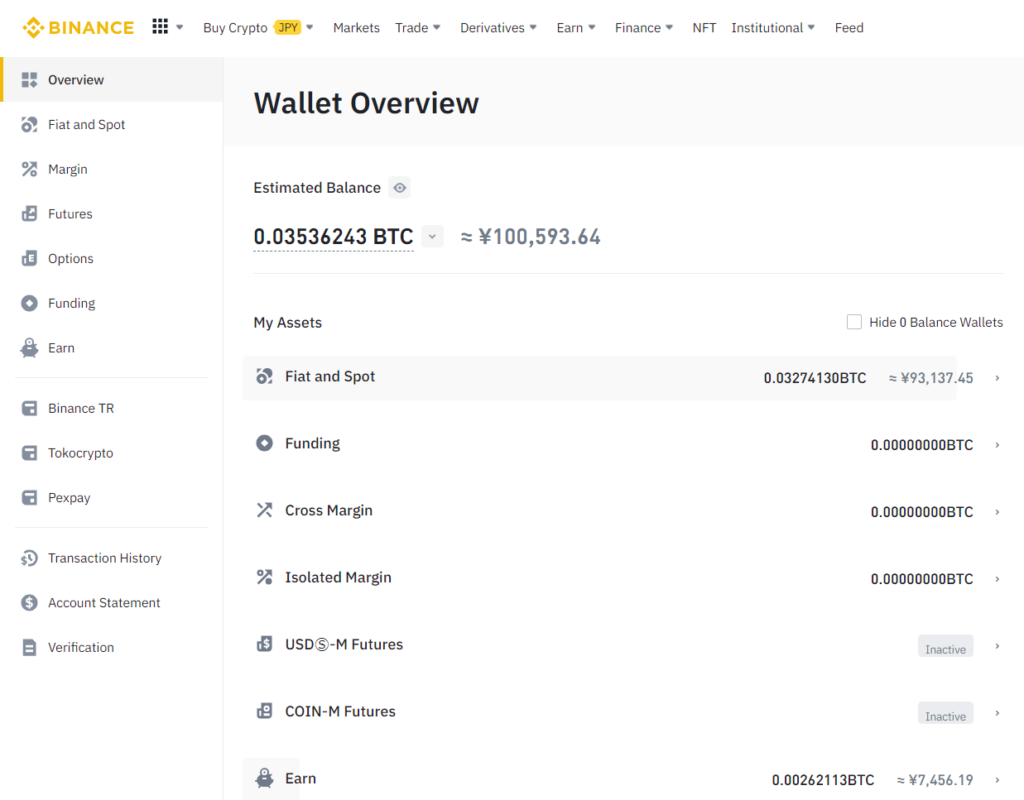Image resolution: width=1024 pixels, height=800 pixels.
Task: Toggle the Estimated Balance visibility eye
Action: [x=399, y=188]
